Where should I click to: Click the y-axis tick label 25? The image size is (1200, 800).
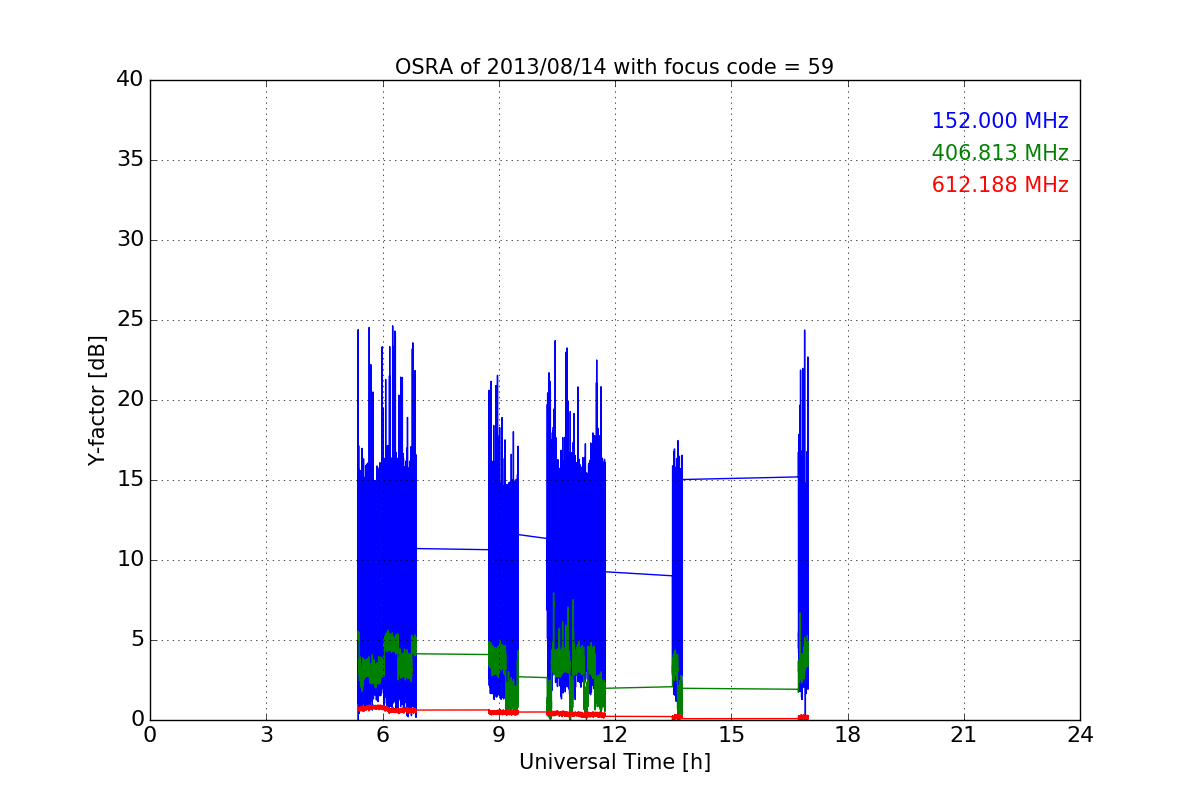(130, 320)
